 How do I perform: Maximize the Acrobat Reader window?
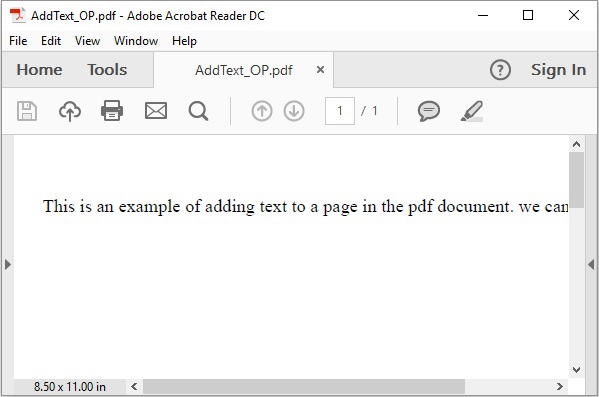(x=528, y=15)
